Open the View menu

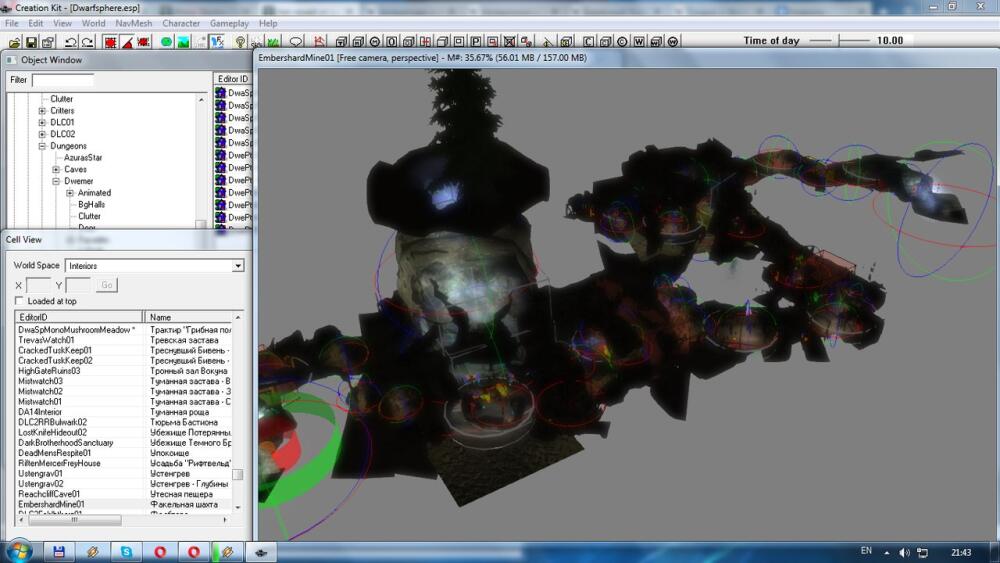pos(62,23)
